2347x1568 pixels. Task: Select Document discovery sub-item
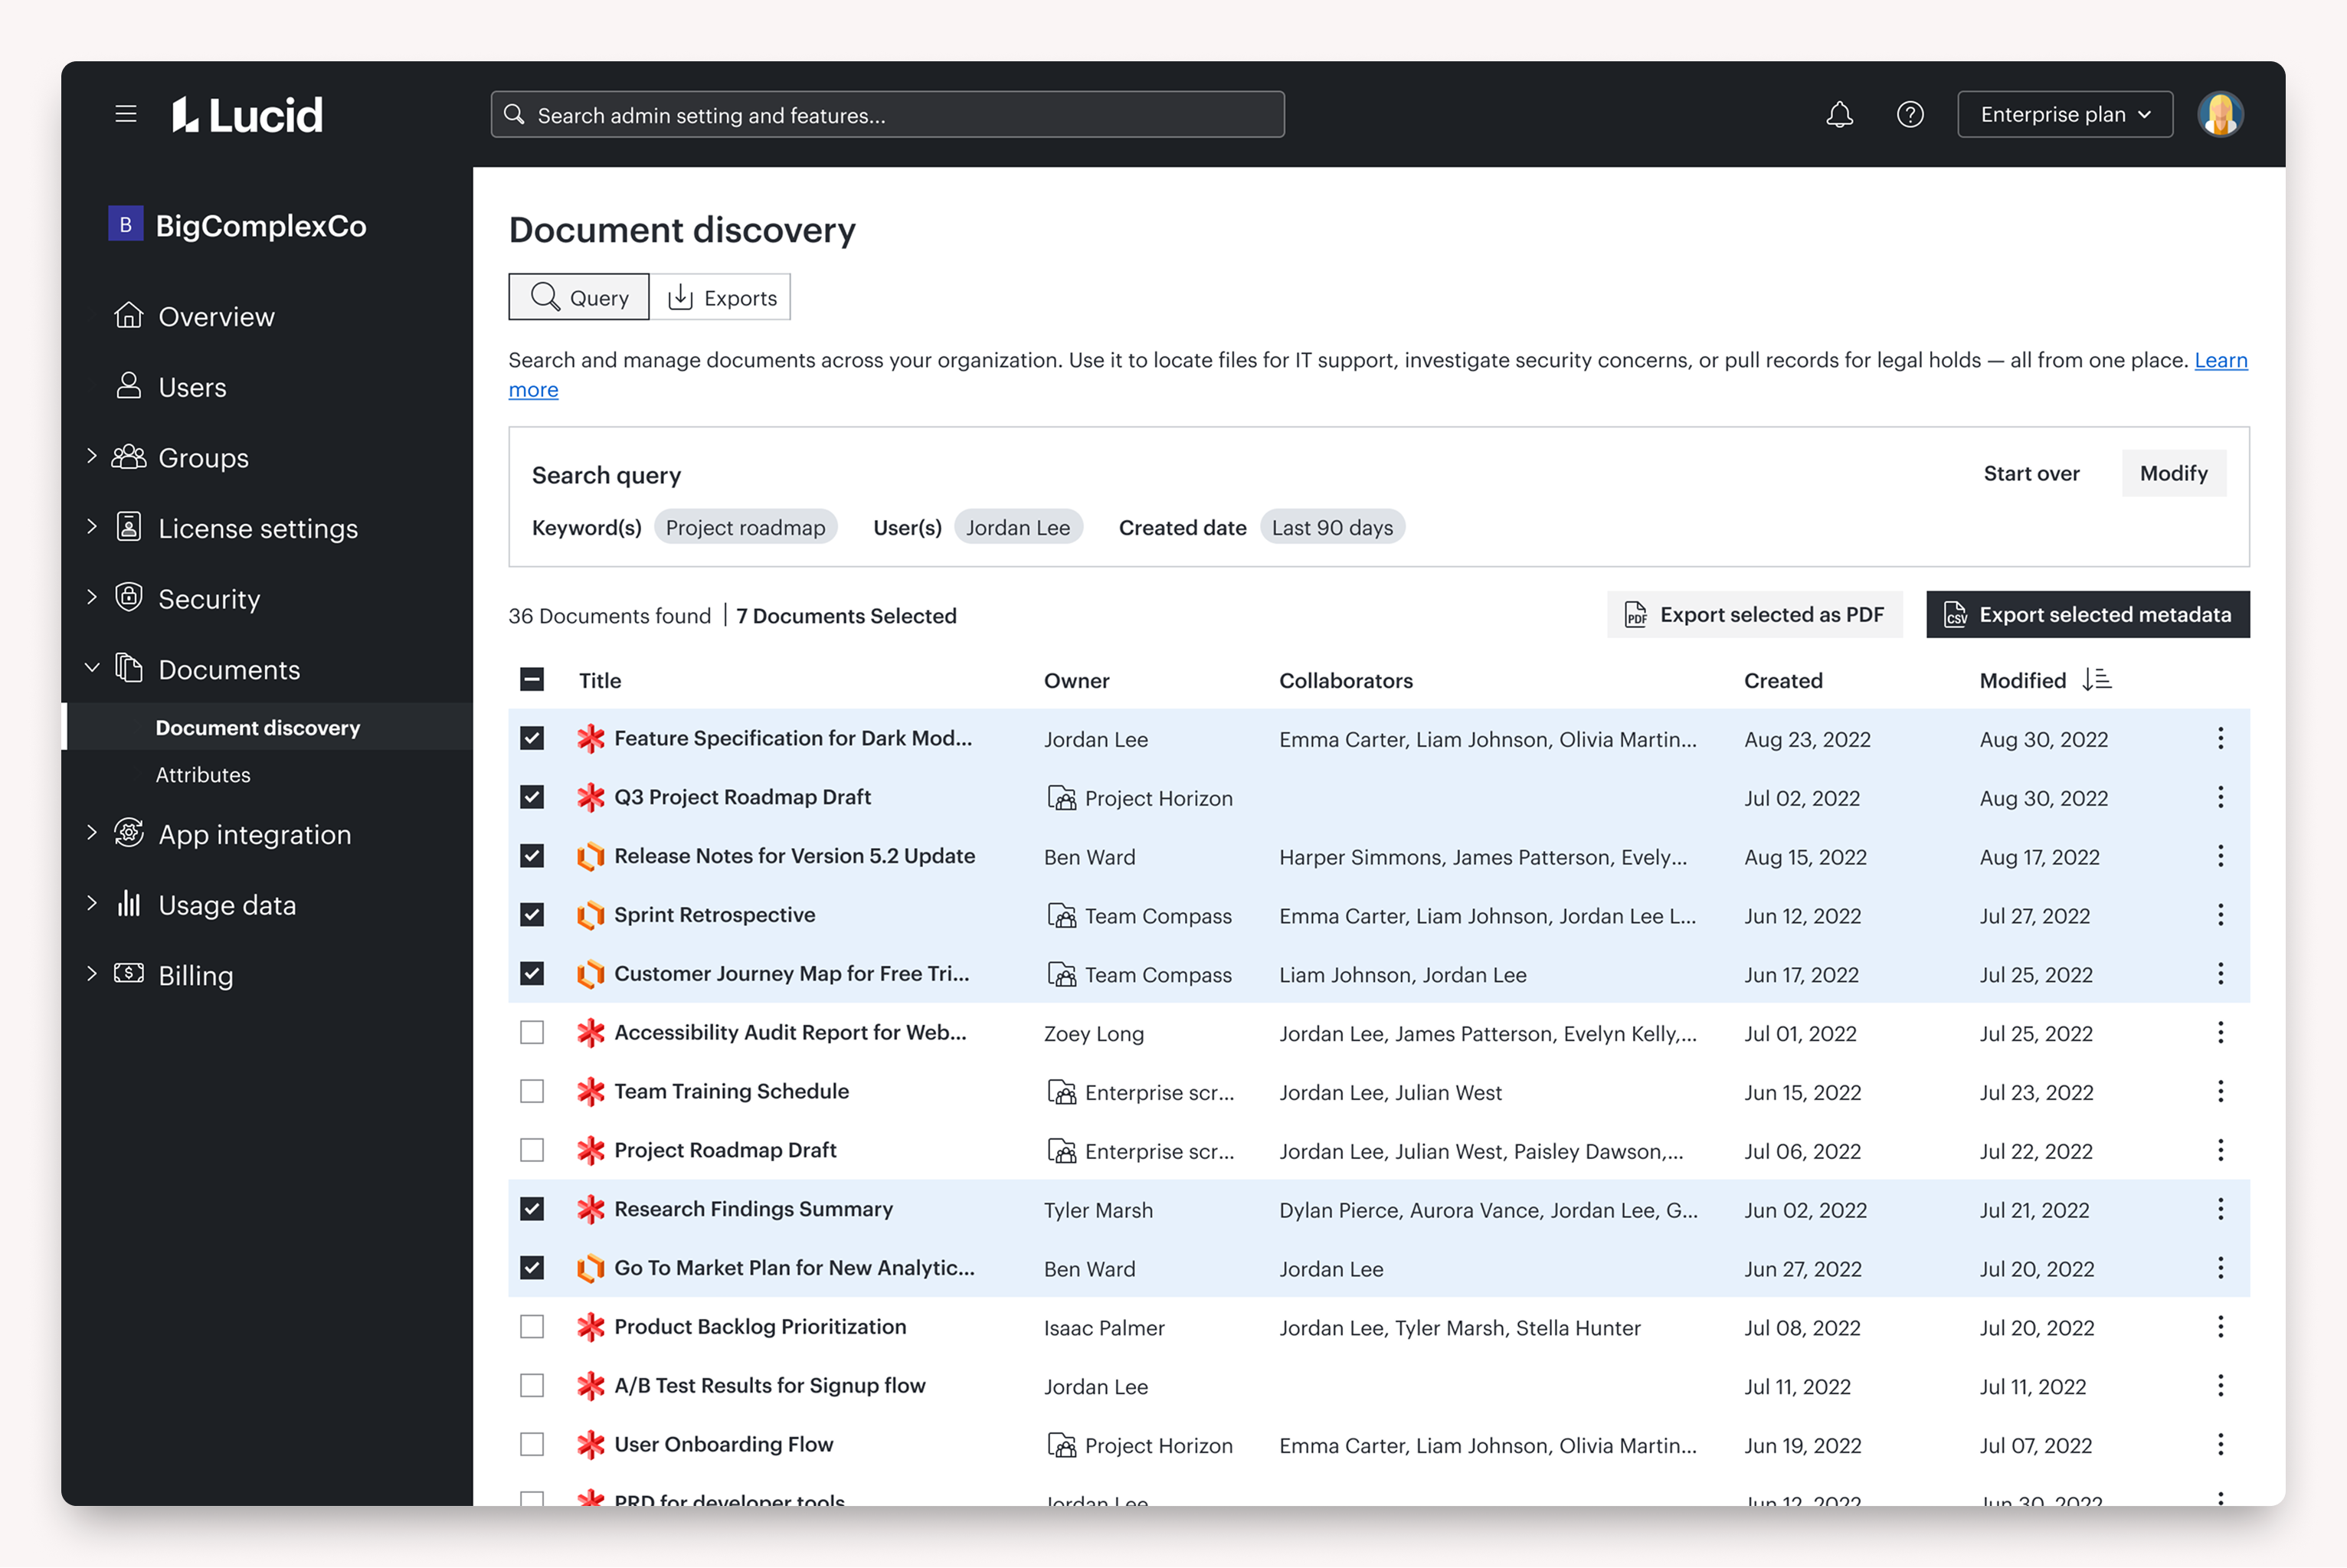click(258, 728)
